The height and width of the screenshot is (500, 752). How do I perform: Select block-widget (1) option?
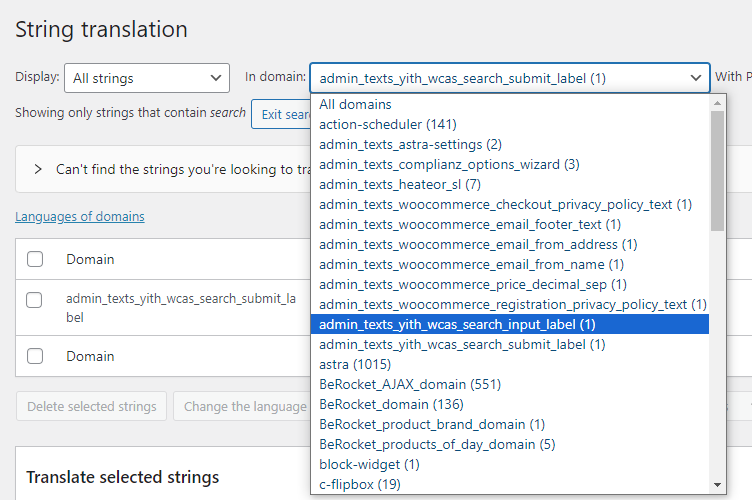509,465
